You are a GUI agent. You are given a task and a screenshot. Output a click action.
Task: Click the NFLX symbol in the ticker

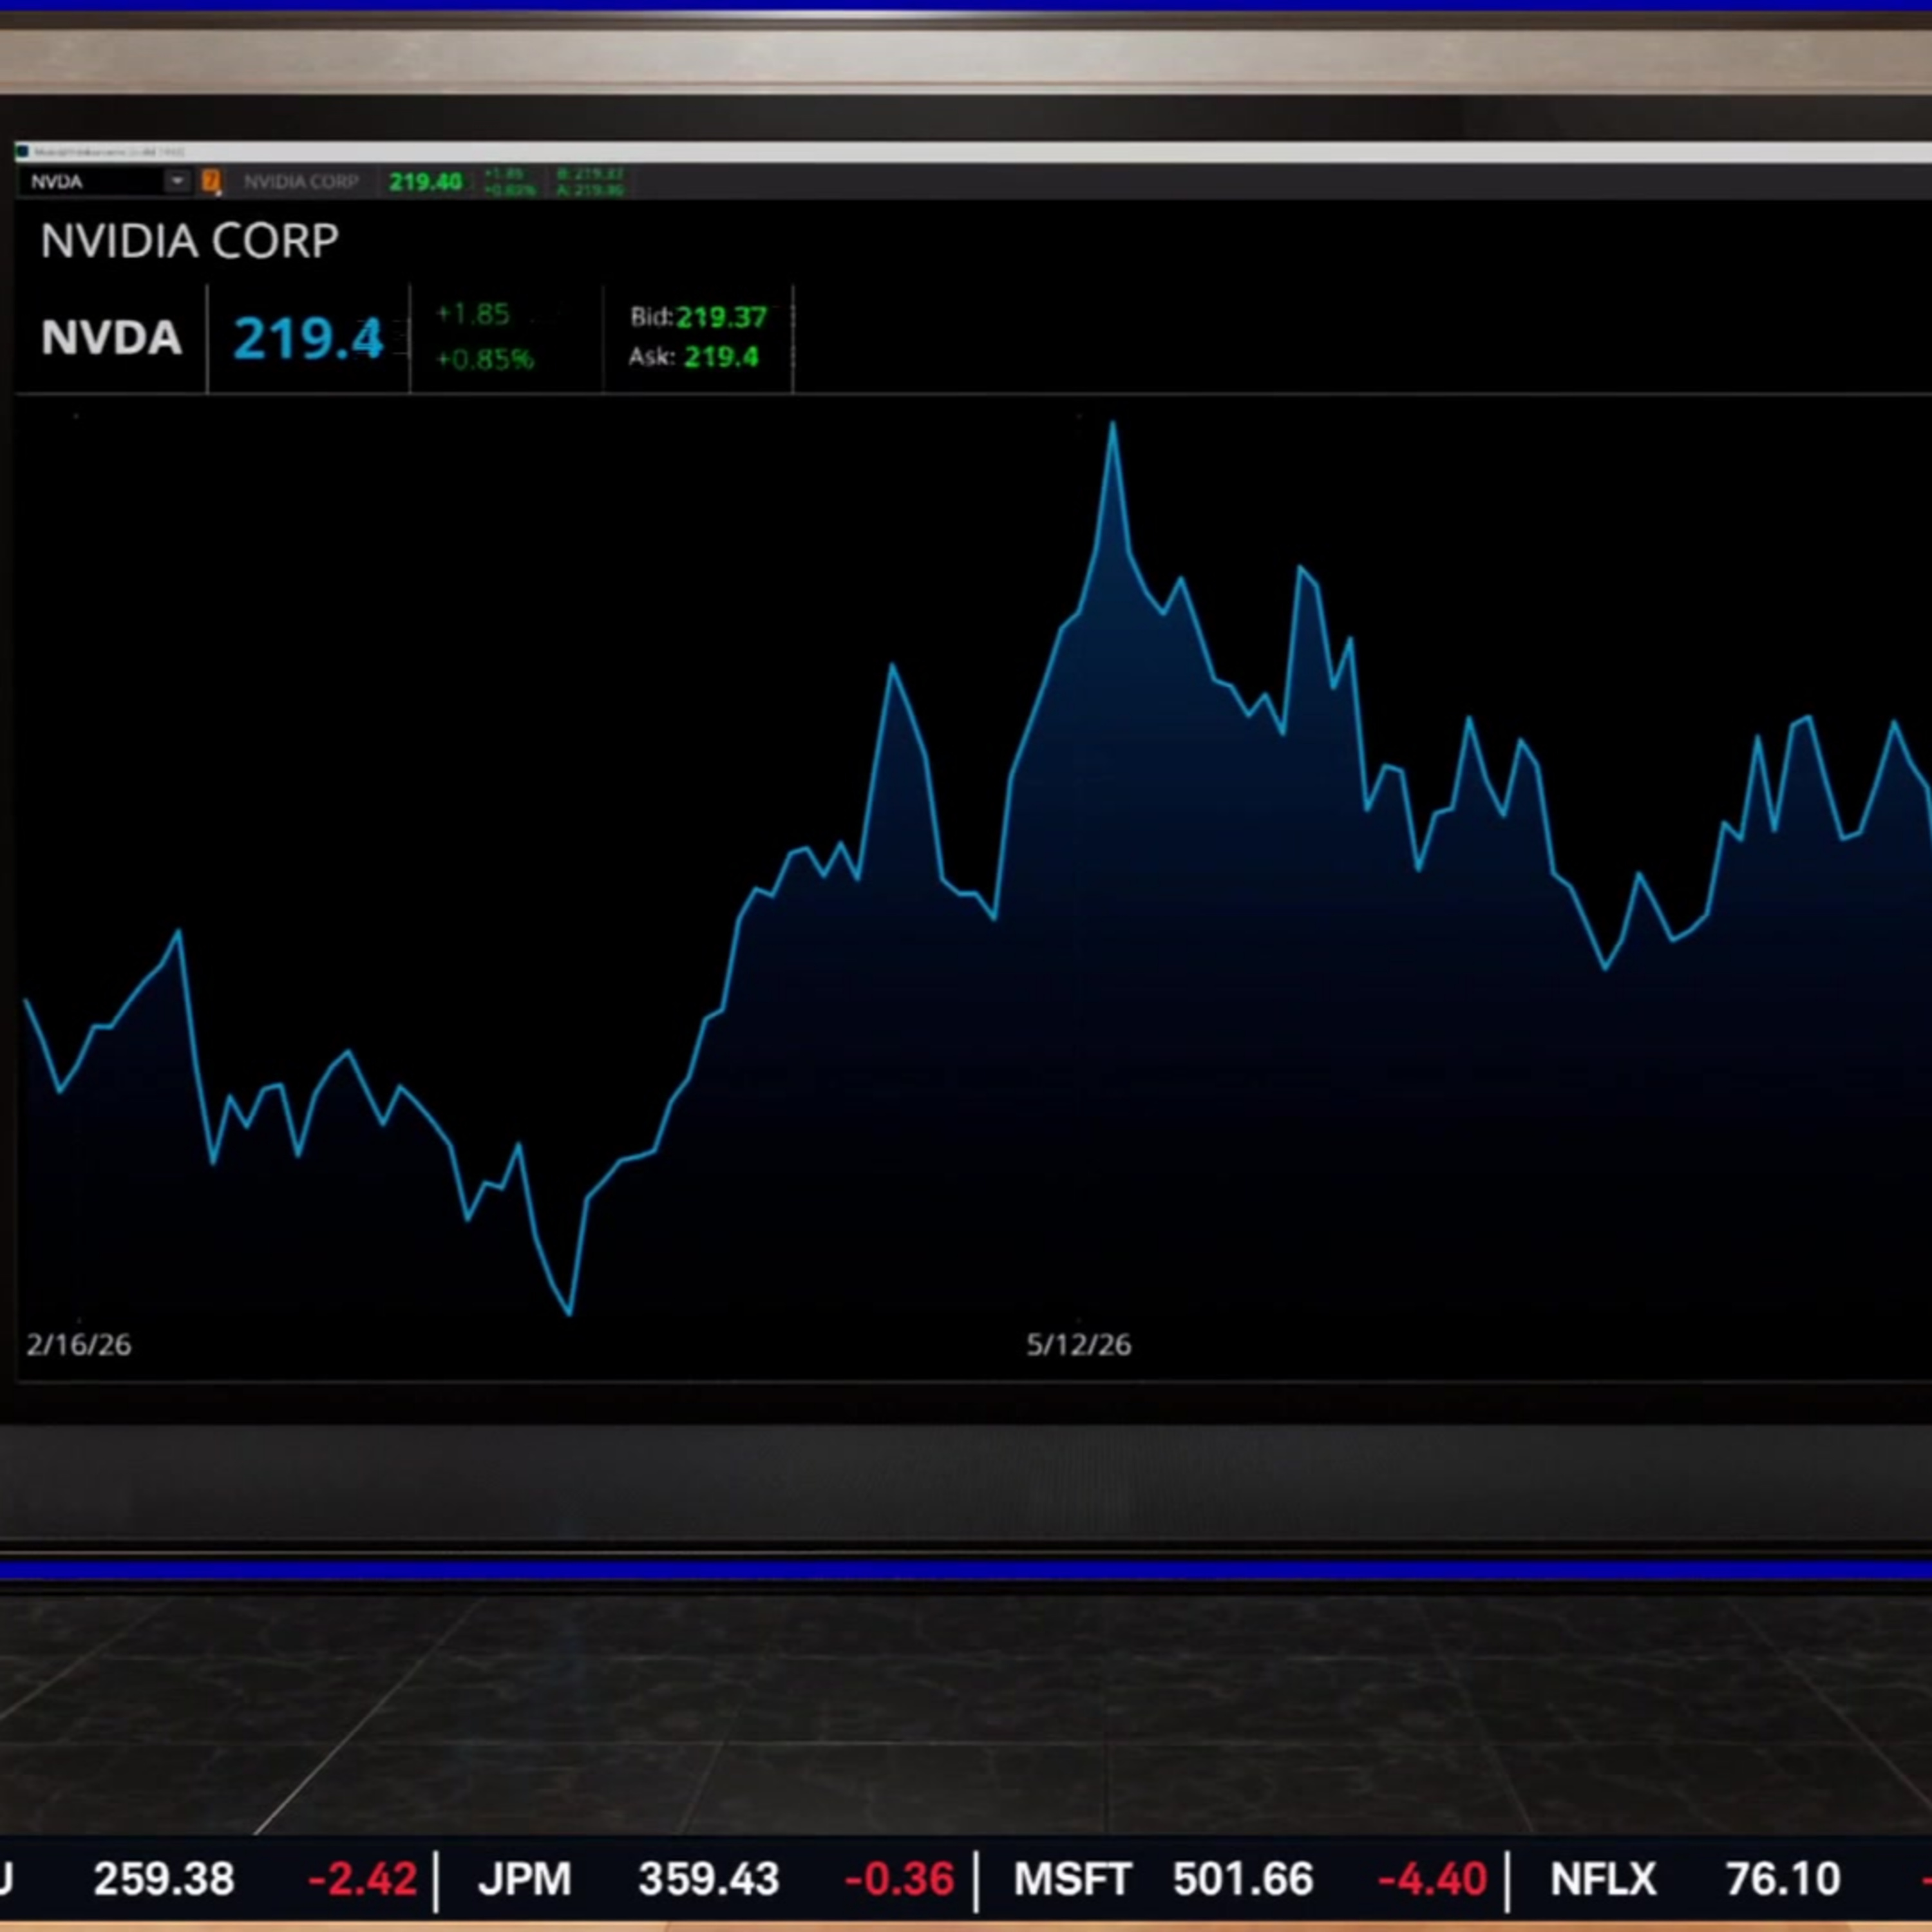(1603, 1879)
